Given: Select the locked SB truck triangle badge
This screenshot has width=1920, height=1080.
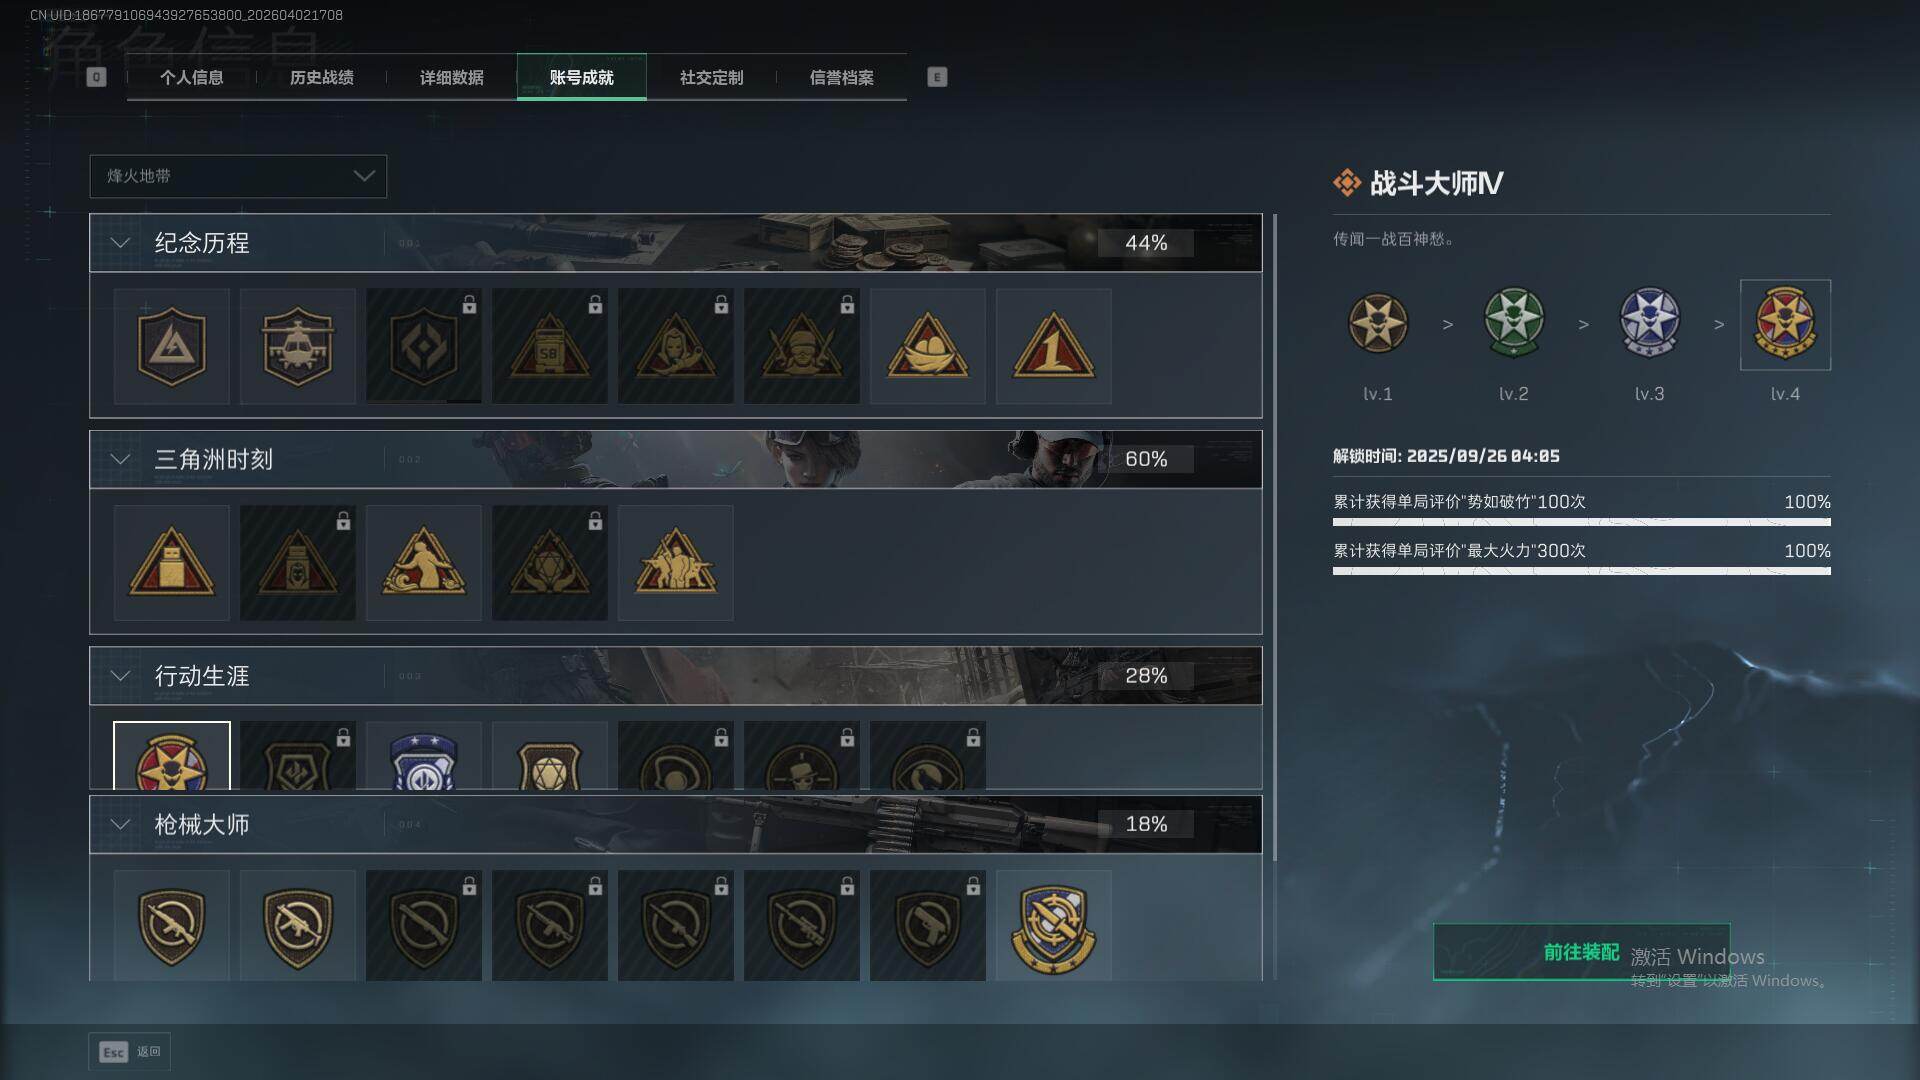Looking at the screenshot, I should point(549,346).
